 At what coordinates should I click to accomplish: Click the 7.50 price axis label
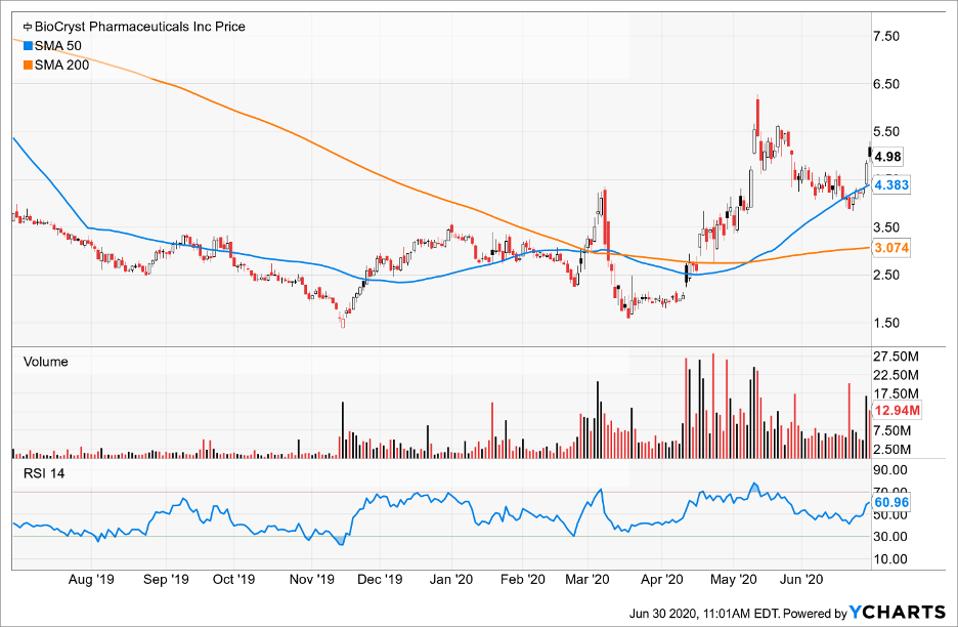[887, 36]
